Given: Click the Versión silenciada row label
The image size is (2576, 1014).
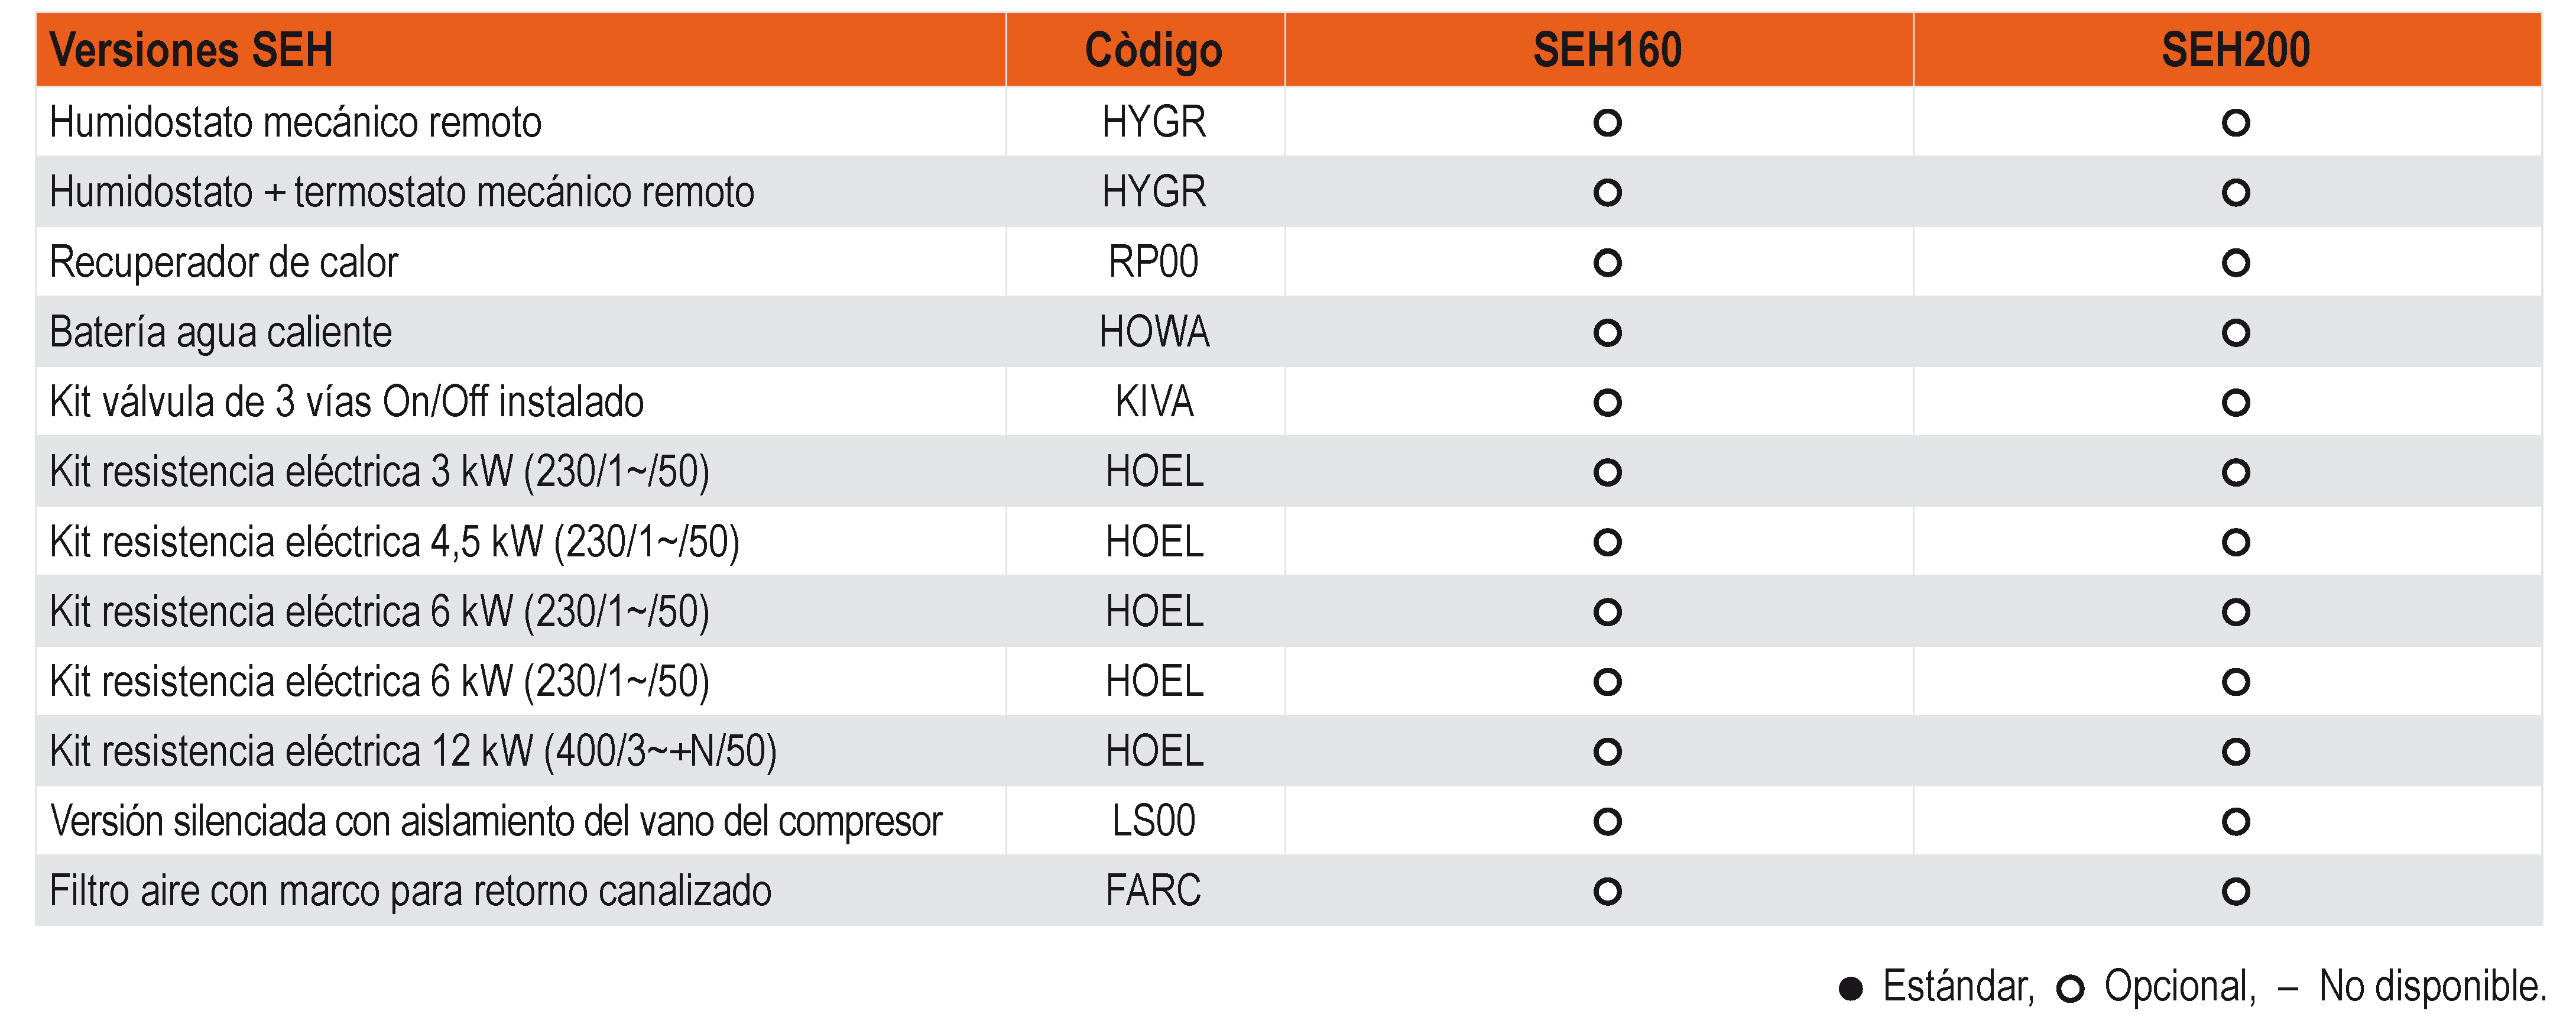Looking at the screenshot, I should point(496,821).
